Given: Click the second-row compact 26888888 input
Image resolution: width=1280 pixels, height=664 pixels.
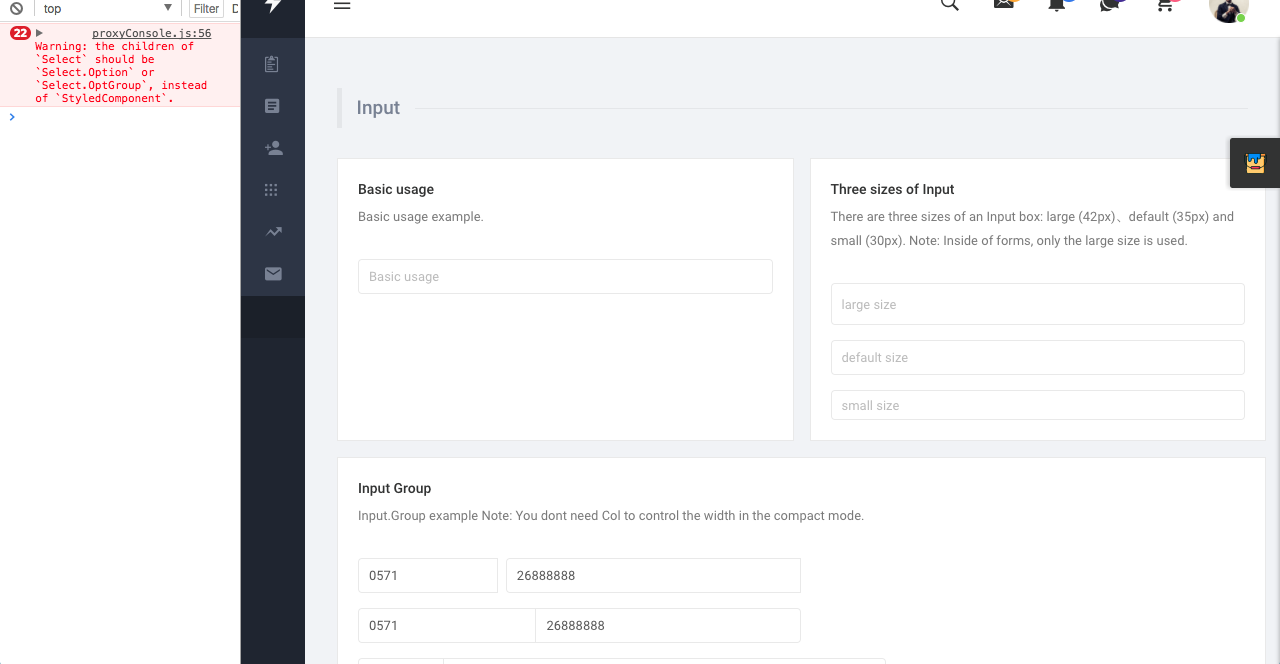Looking at the screenshot, I should pos(668,626).
